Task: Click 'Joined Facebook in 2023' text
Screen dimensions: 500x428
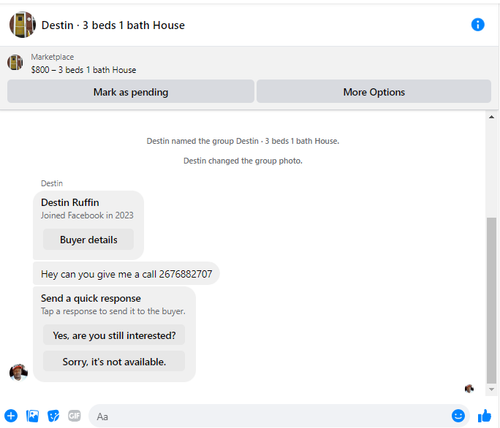Action: tap(87, 215)
